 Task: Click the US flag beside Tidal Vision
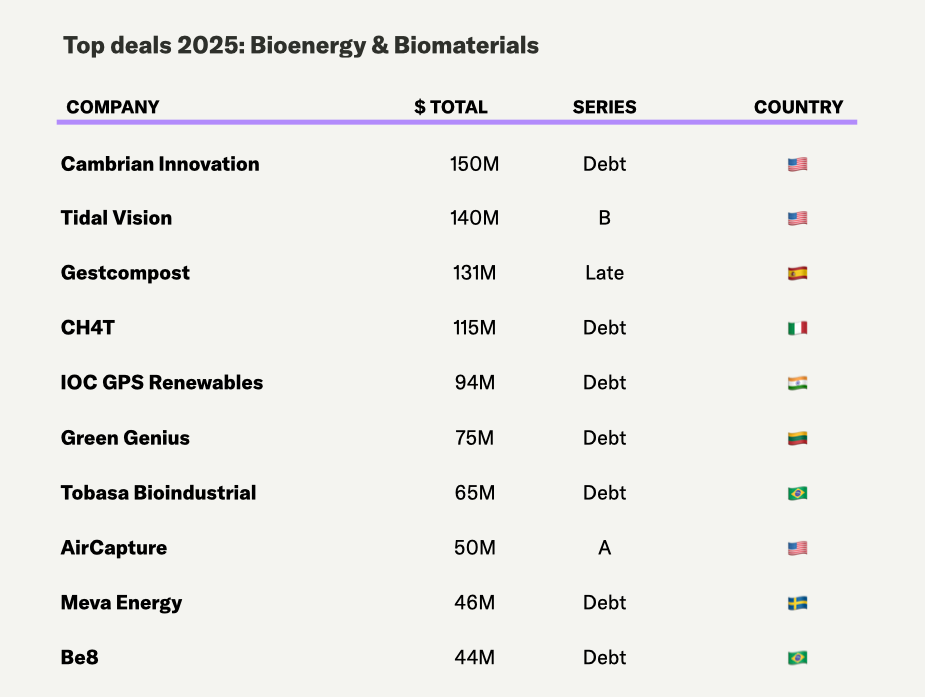coord(797,218)
